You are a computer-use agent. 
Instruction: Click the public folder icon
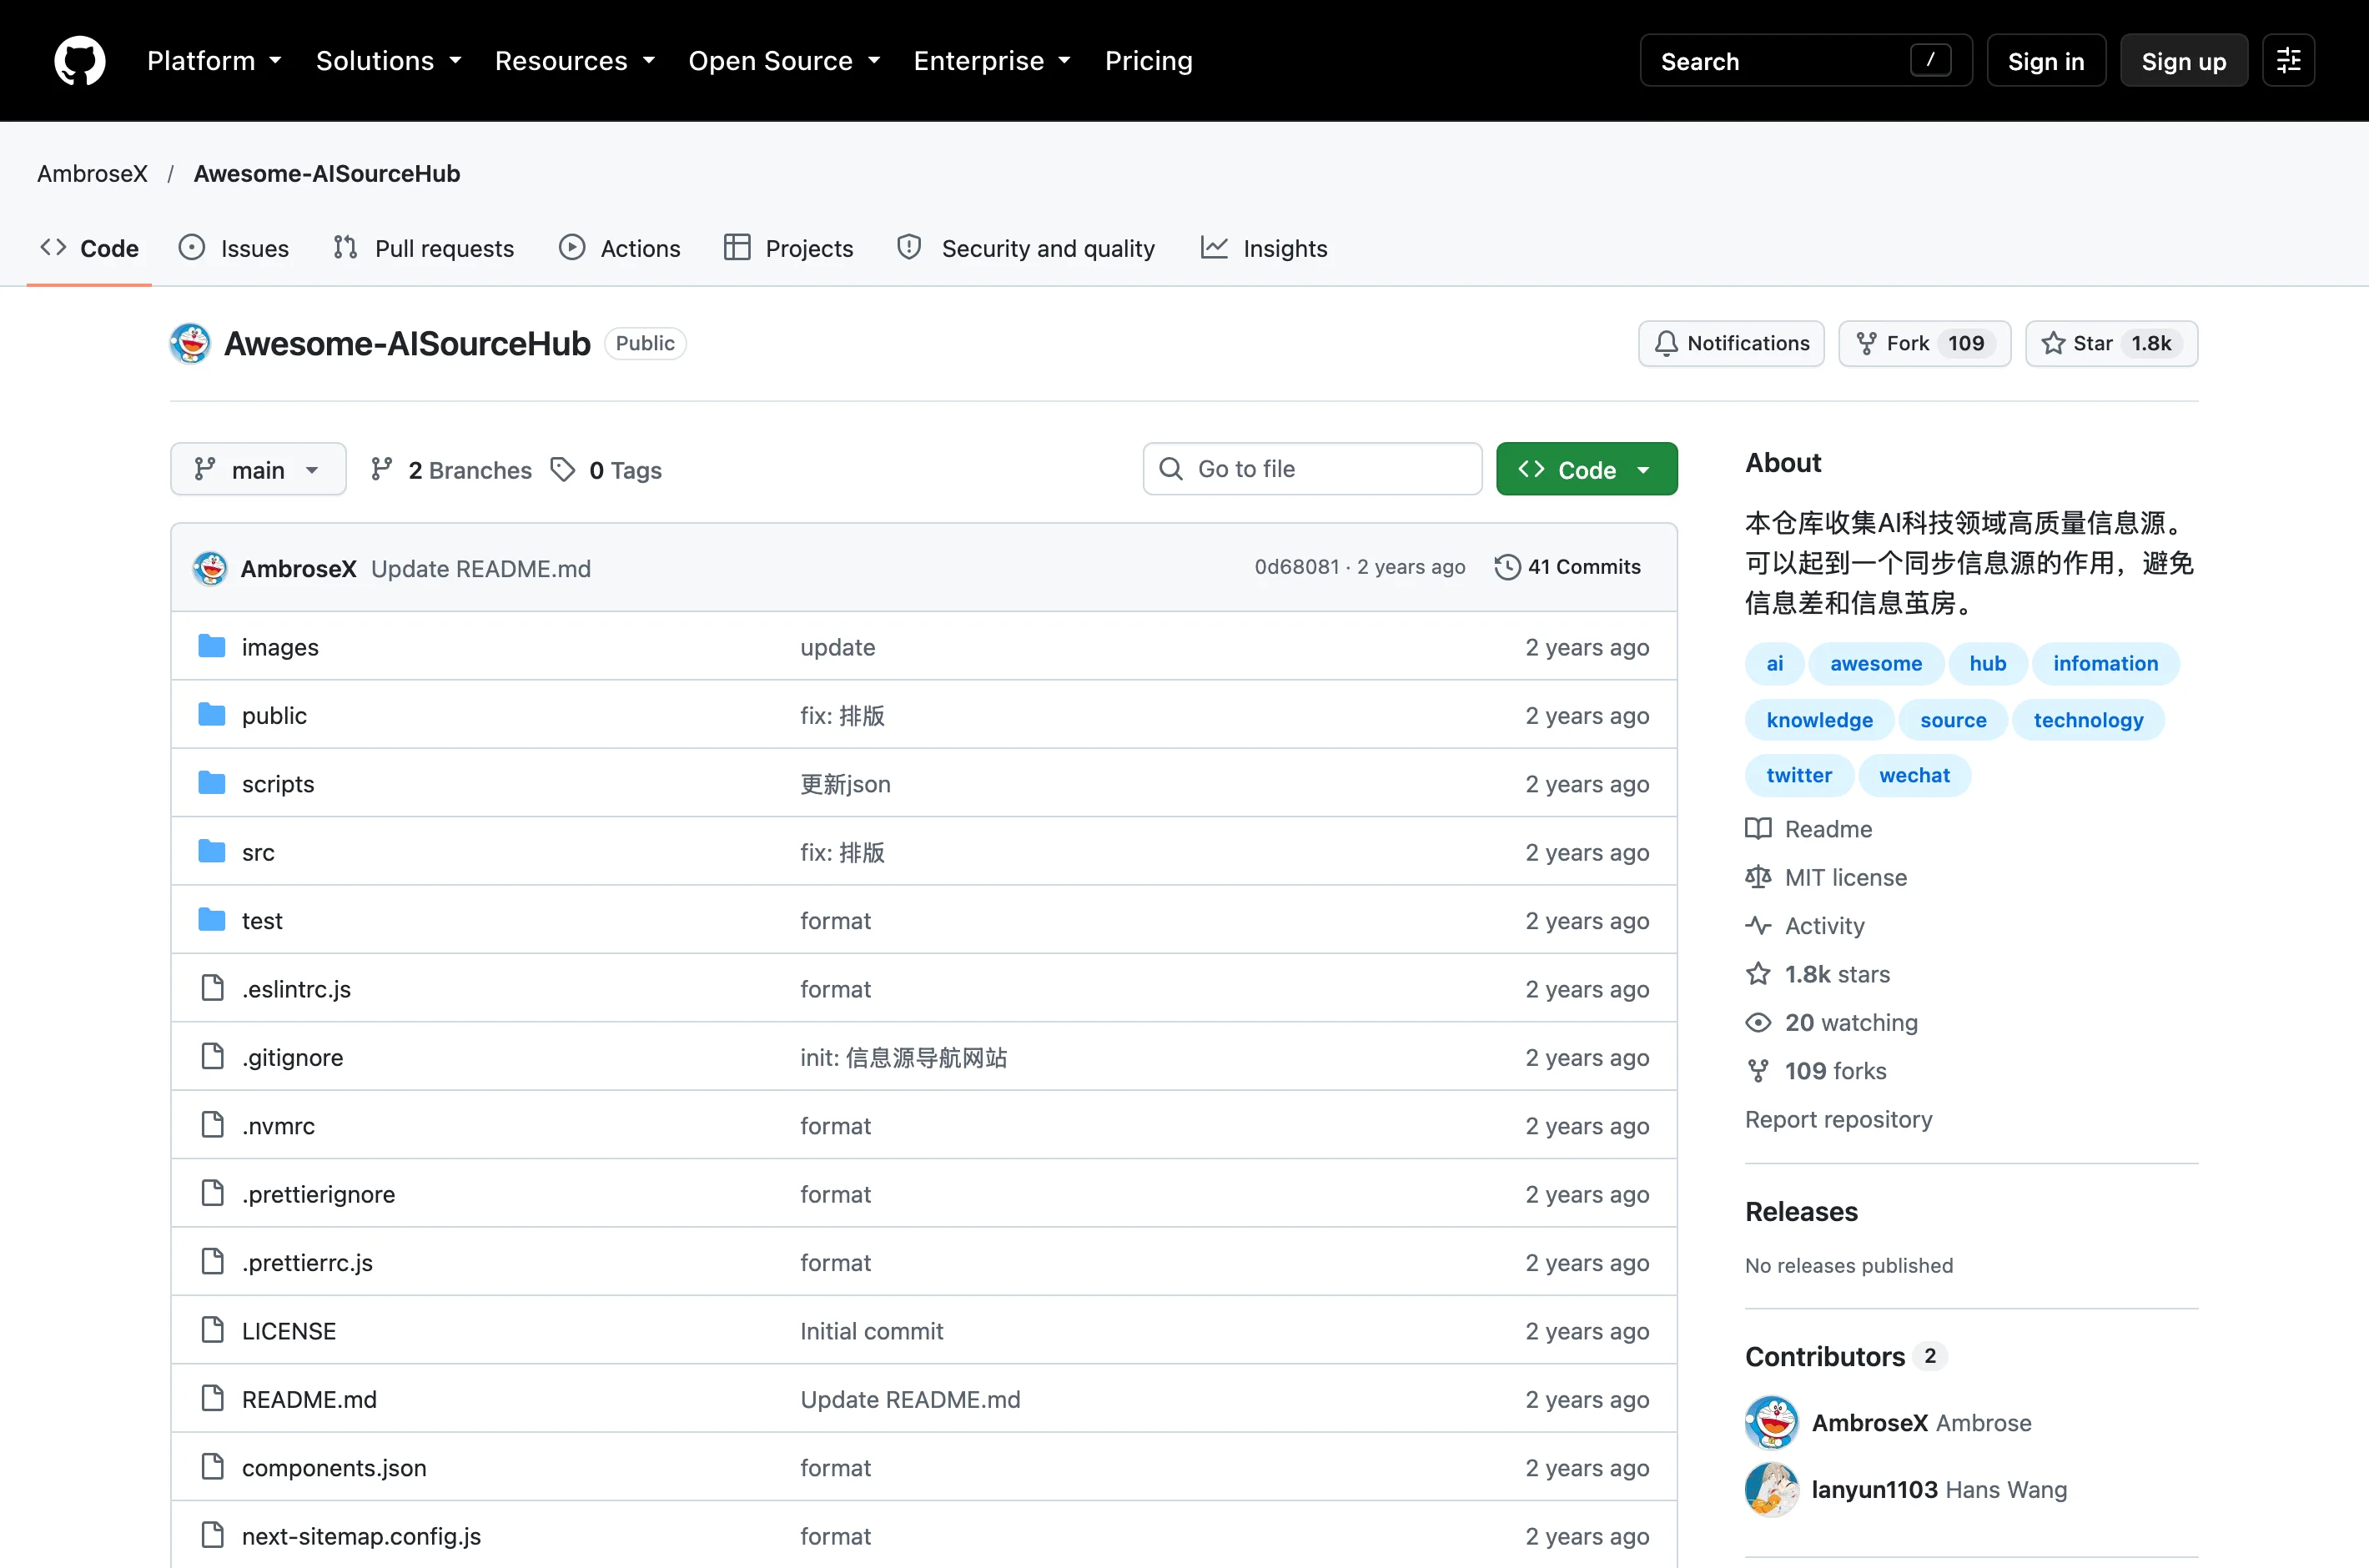pyautogui.click(x=212, y=715)
